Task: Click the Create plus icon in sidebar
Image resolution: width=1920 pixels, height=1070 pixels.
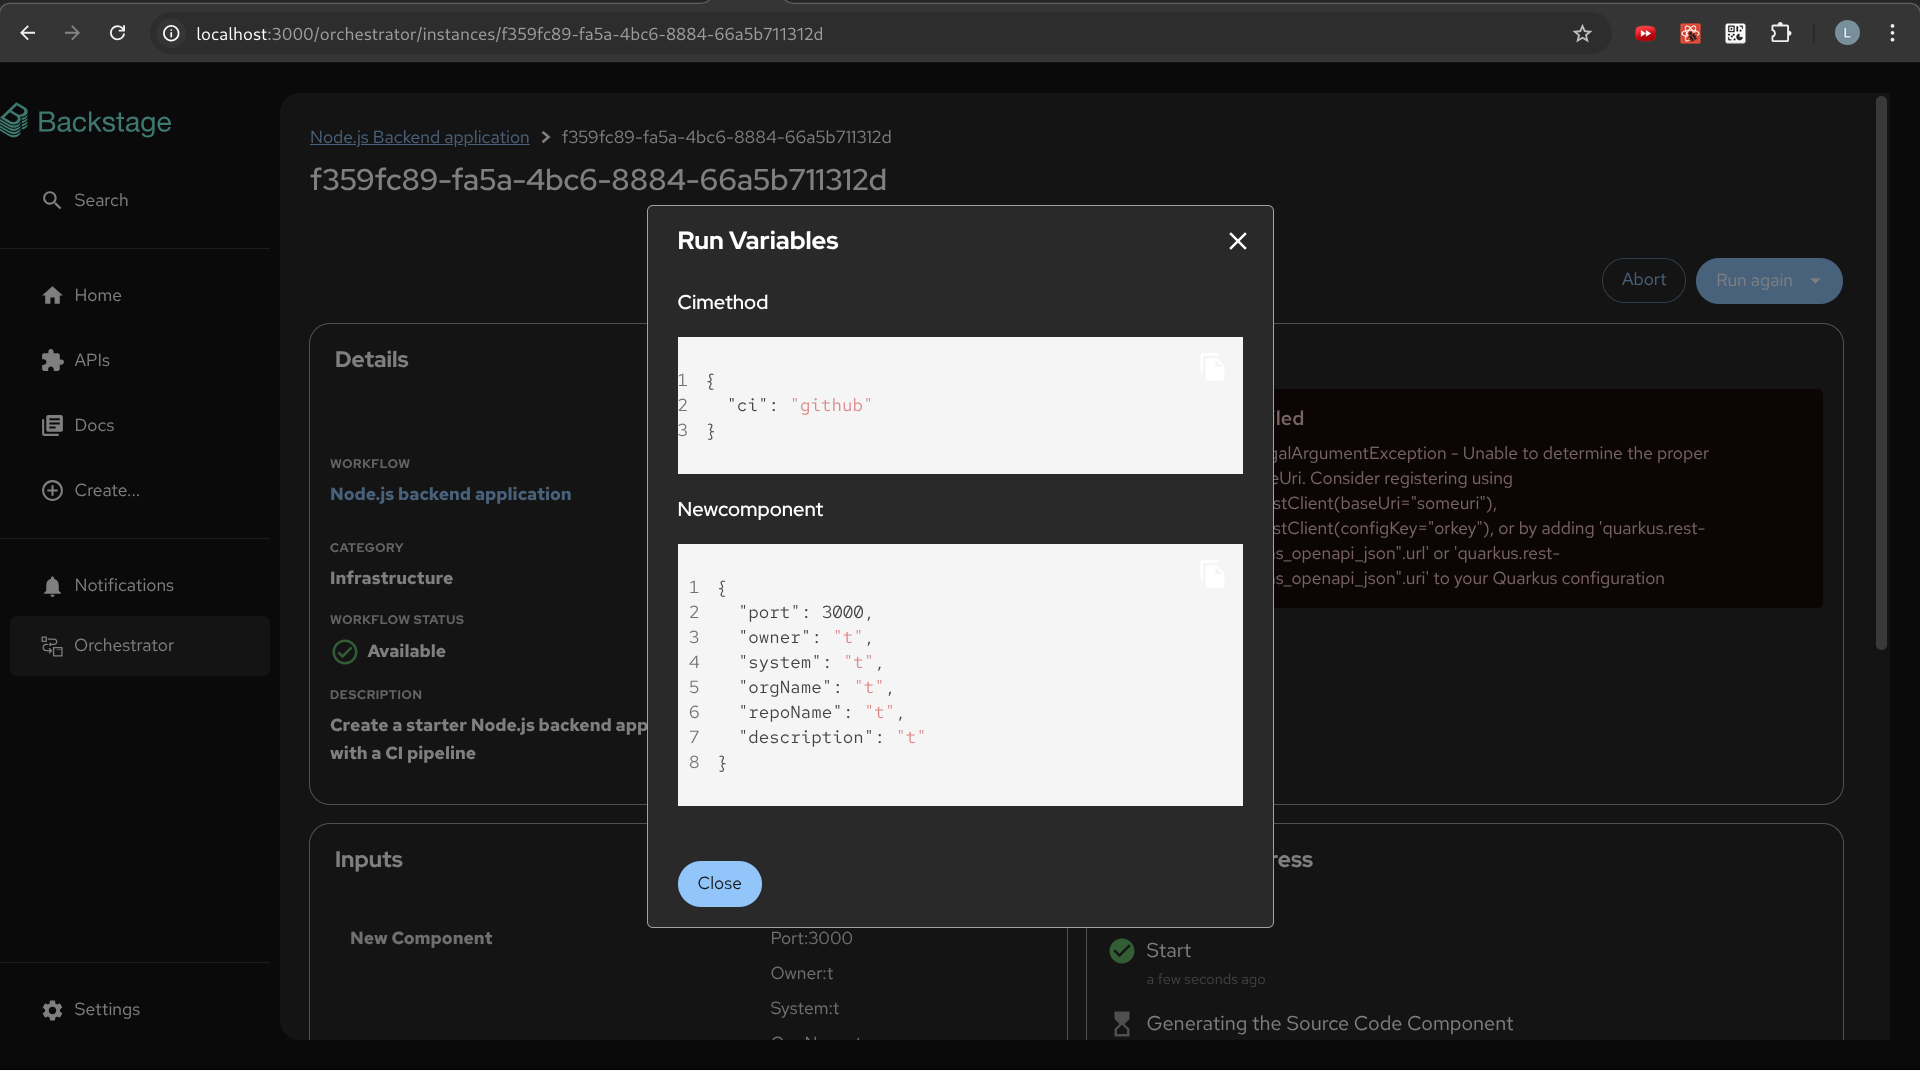Action: click(x=52, y=490)
